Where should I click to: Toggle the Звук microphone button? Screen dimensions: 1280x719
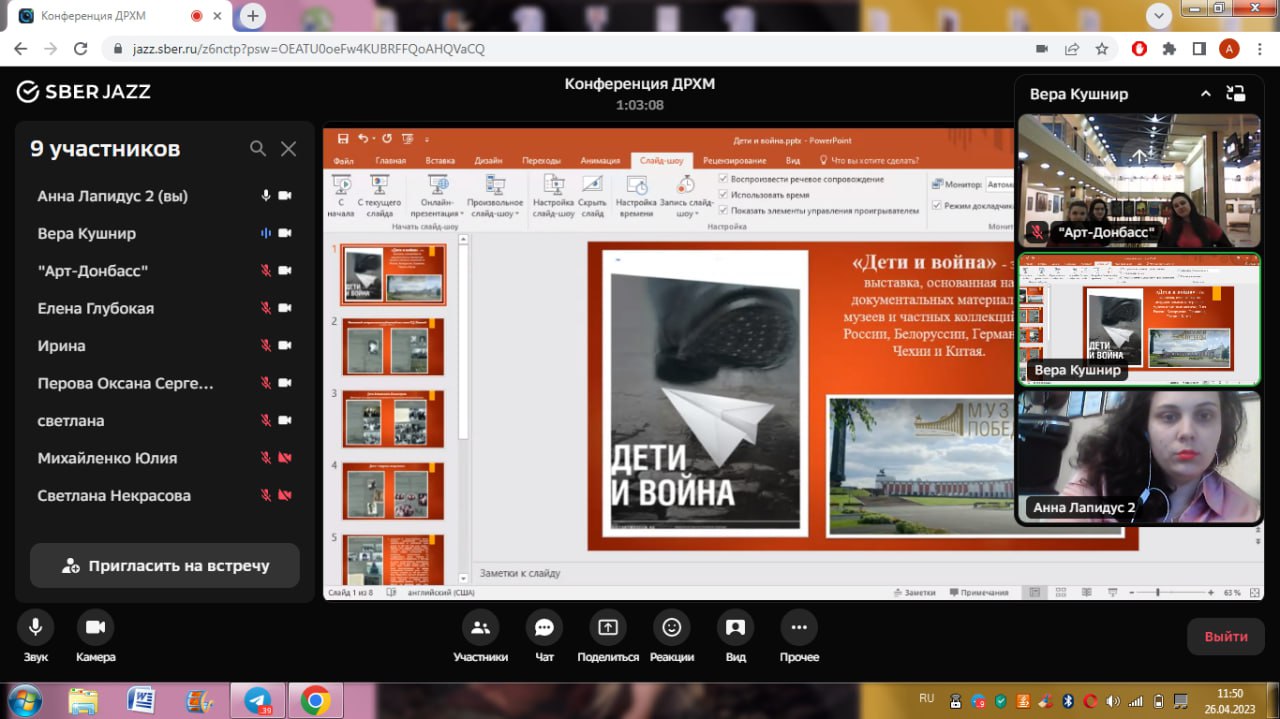pyautogui.click(x=35, y=628)
